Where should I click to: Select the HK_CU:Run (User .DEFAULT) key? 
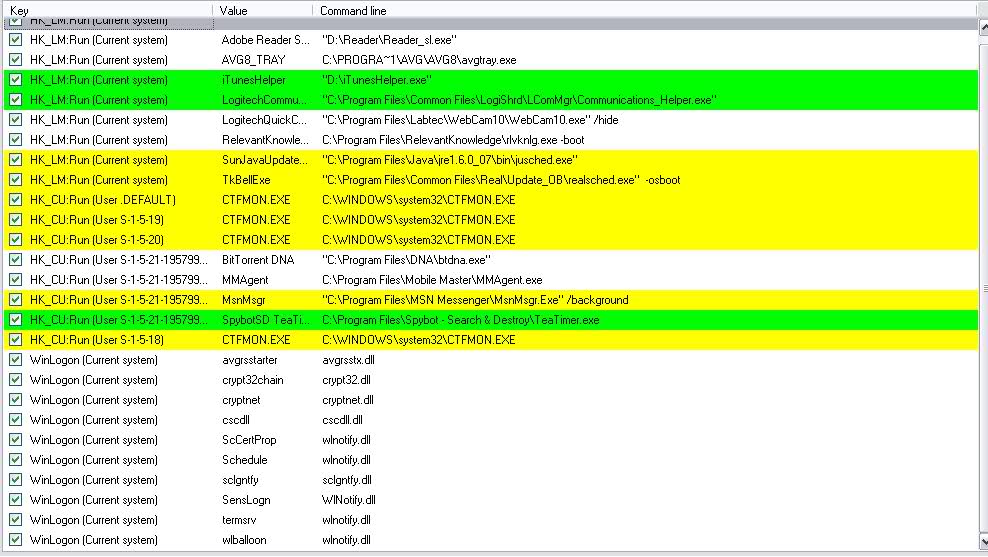coord(103,200)
